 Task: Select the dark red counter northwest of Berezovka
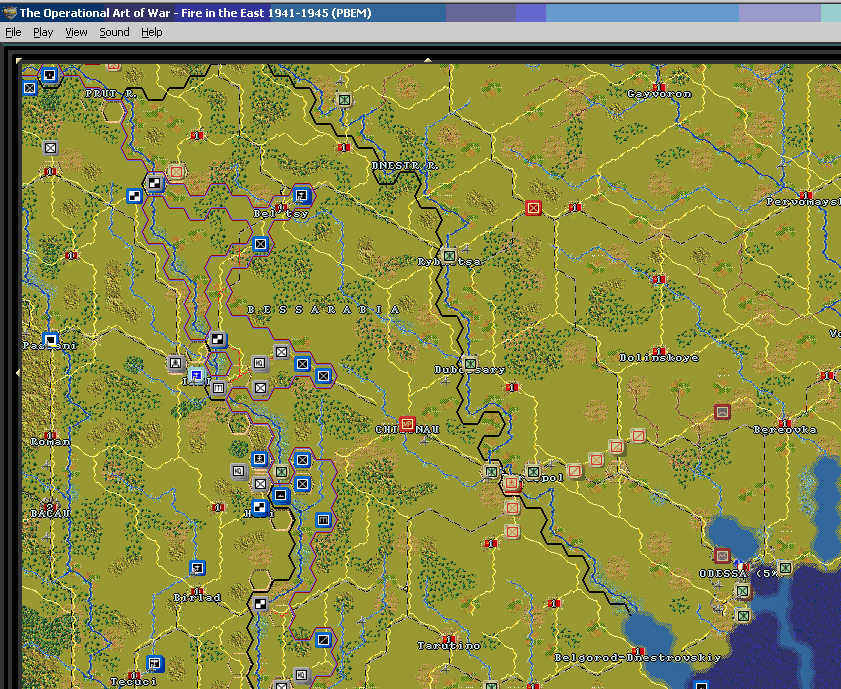click(722, 412)
